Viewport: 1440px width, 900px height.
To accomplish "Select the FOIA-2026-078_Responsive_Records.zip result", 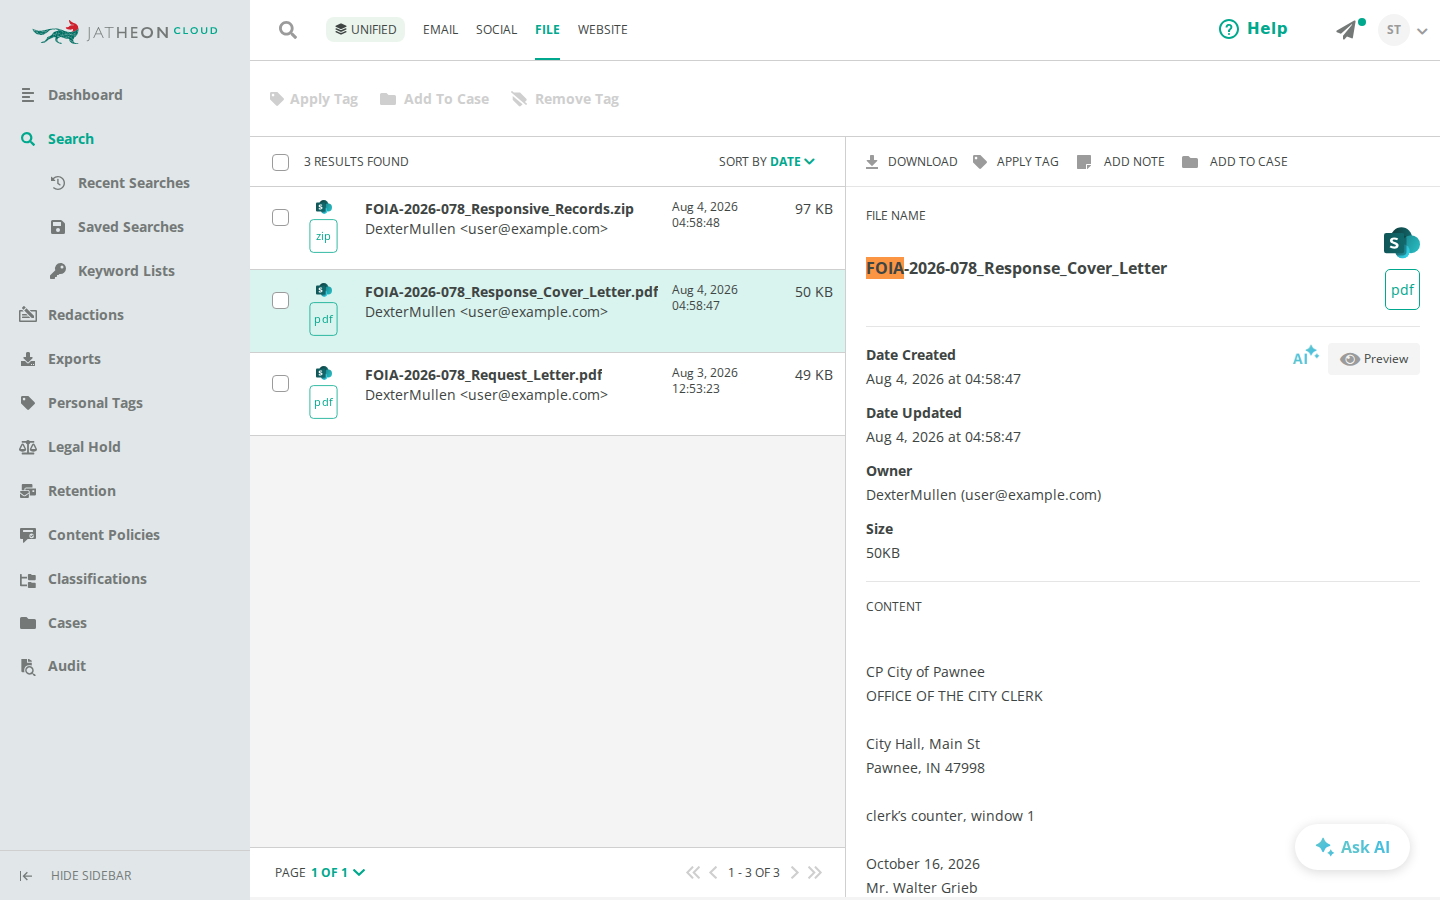I will (547, 228).
